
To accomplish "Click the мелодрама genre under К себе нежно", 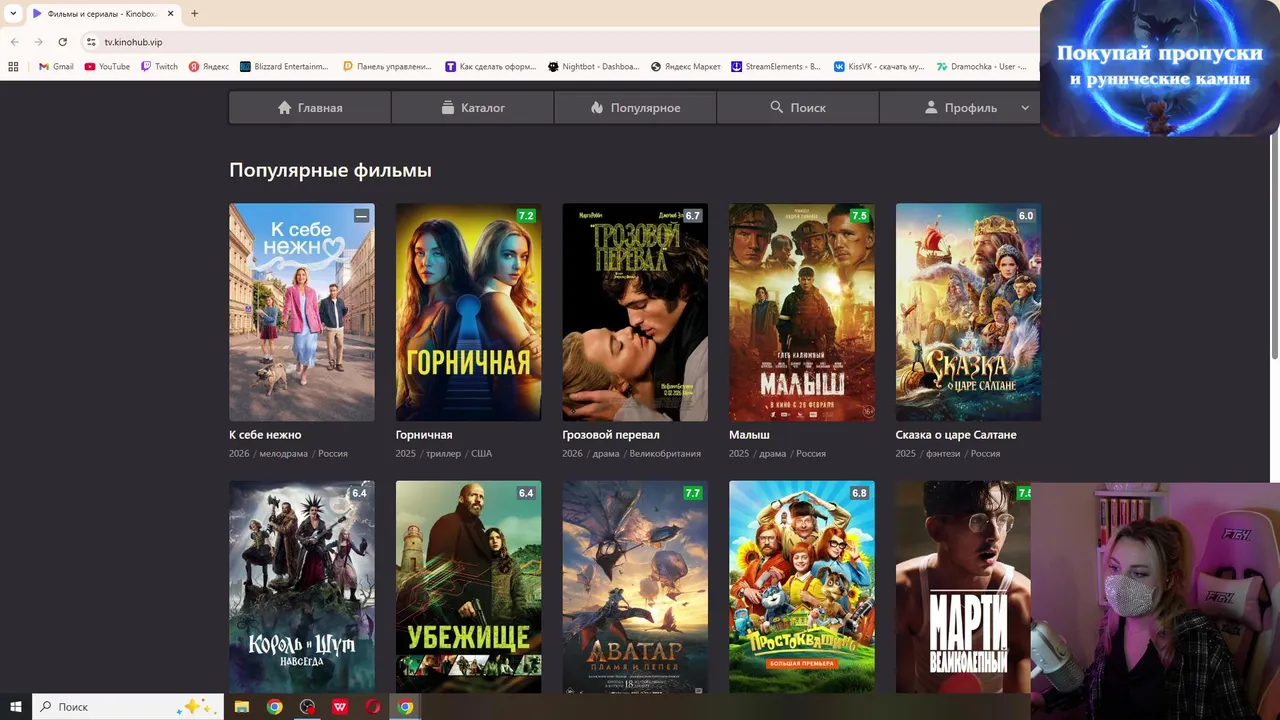I will [284, 454].
